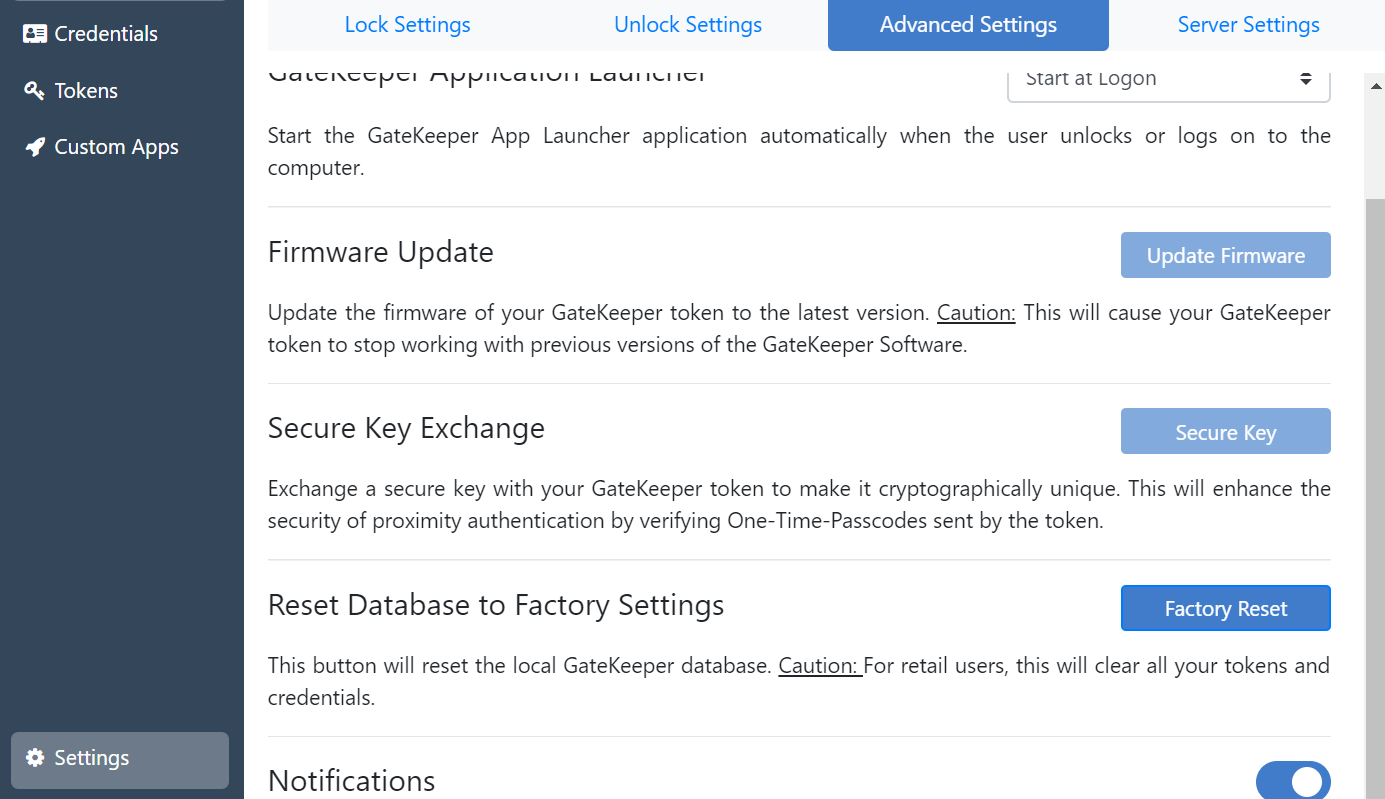Screen dimensions: 1385x799
Task: Go to the Server Settings tab
Action: pyautogui.click(x=1248, y=25)
